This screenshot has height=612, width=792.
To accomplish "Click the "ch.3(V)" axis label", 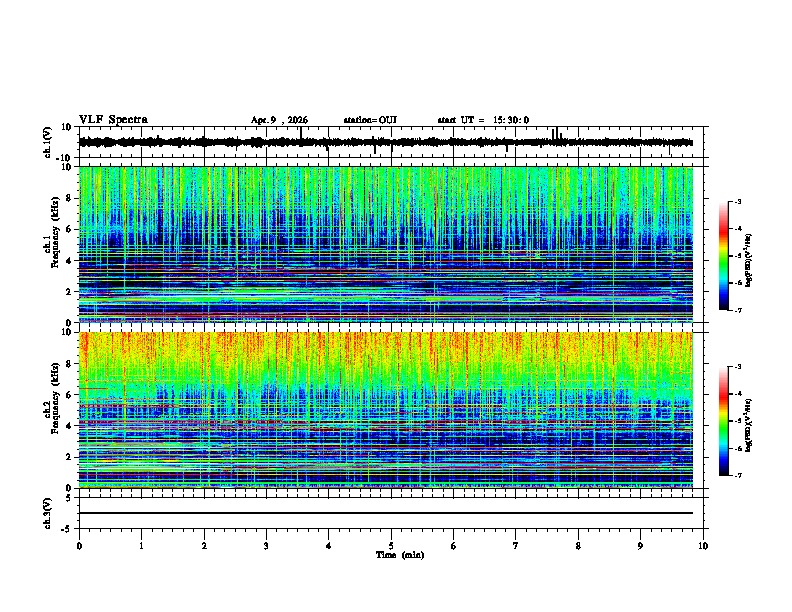I will 48,513.
